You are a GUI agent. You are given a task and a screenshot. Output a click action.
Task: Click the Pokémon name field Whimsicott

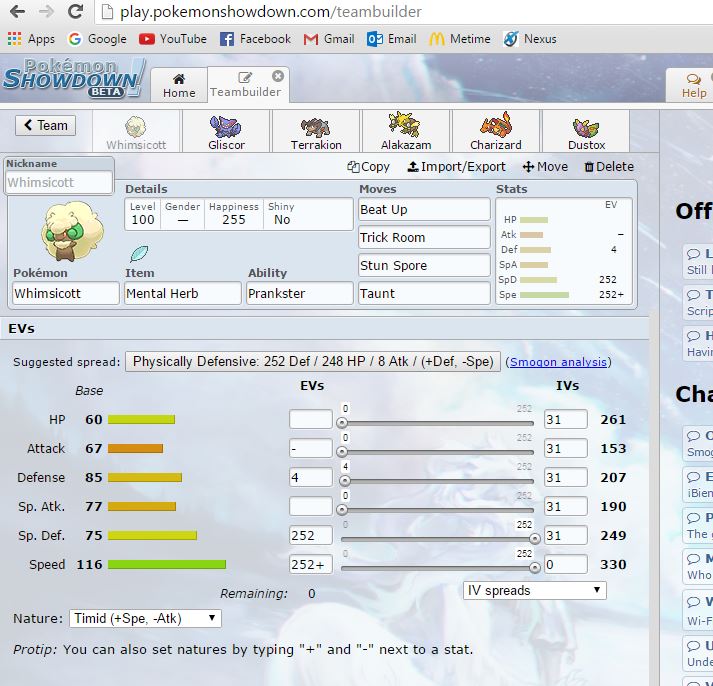(66, 293)
